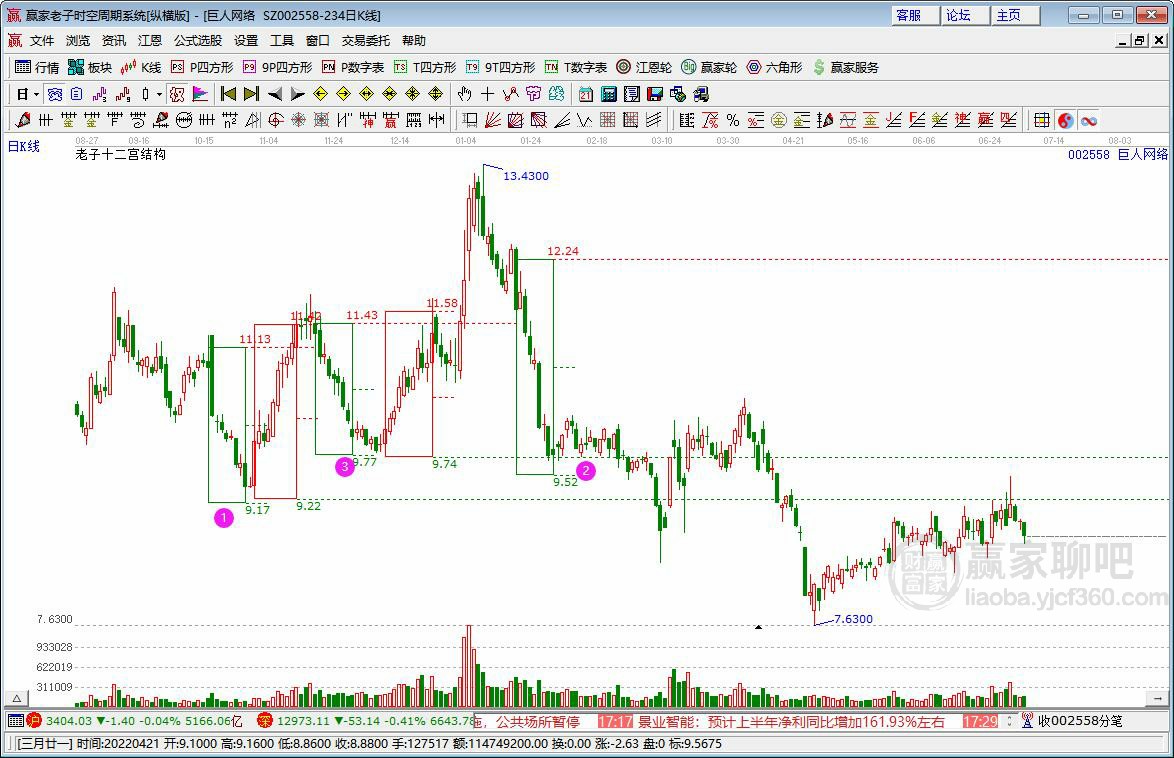The image size is (1174, 758).
Task: Step chart forward with right arrow
Action: click(297, 94)
